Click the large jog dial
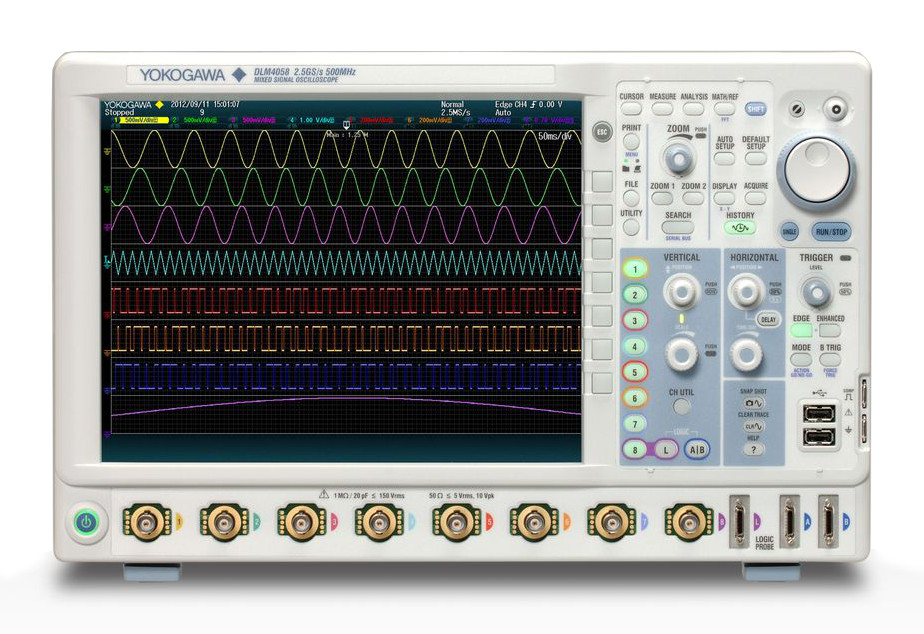924x634 pixels. tap(817, 171)
